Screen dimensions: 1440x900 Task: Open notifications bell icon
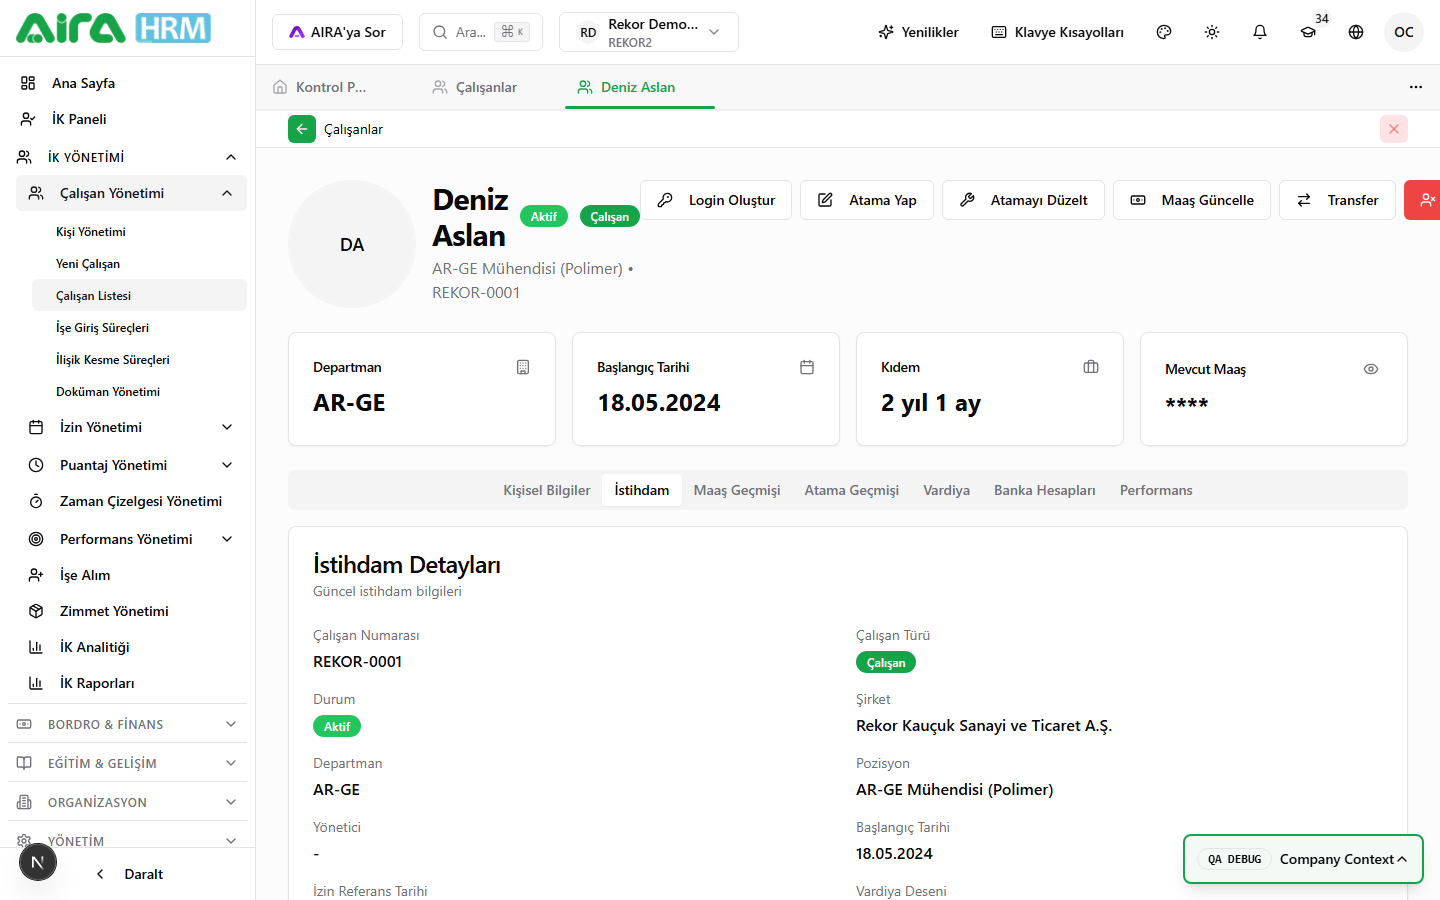(1260, 32)
